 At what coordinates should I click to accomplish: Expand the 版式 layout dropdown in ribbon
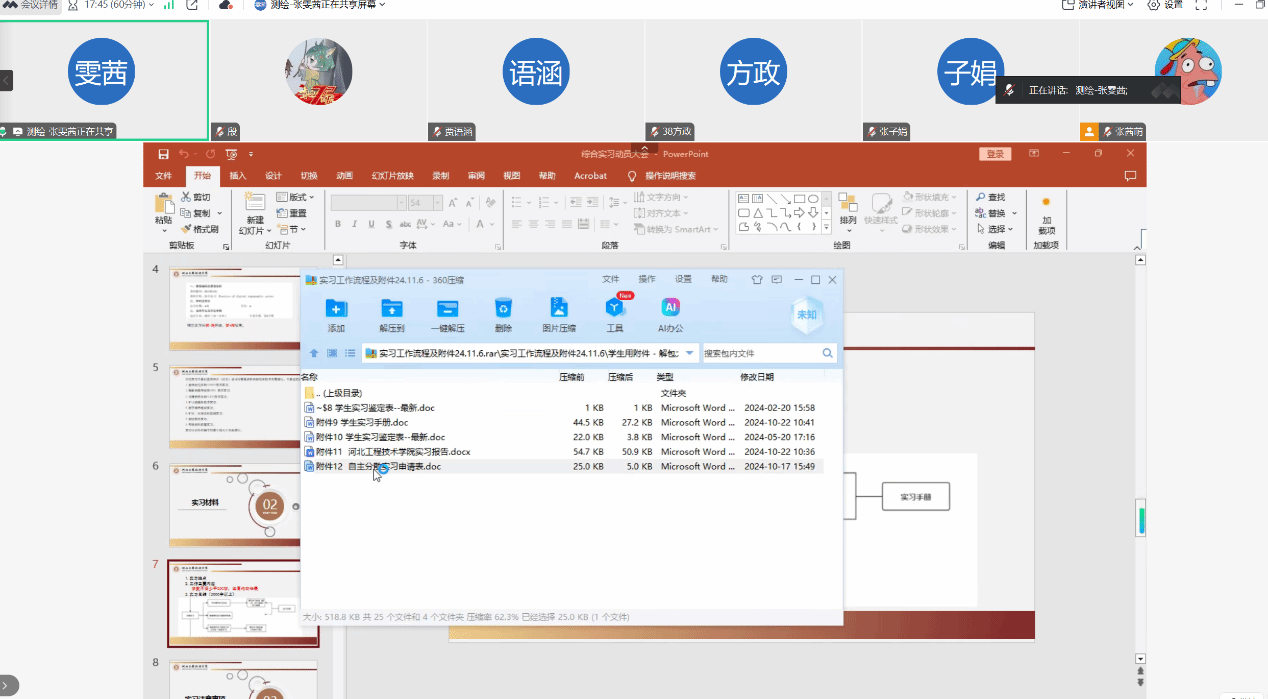(296, 197)
